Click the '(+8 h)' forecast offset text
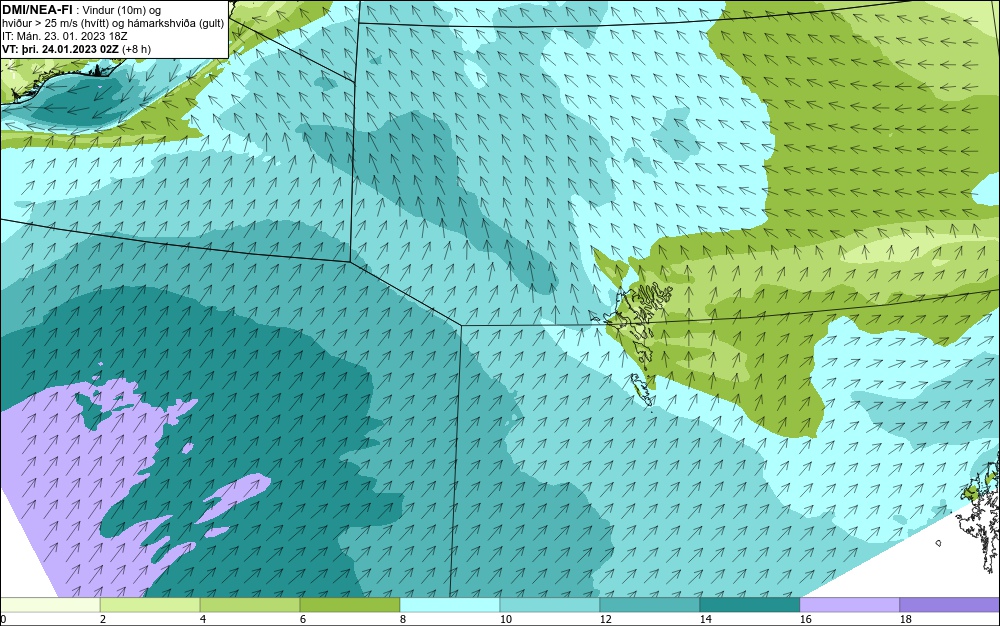This screenshot has height=626, width=1000. [136, 49]
